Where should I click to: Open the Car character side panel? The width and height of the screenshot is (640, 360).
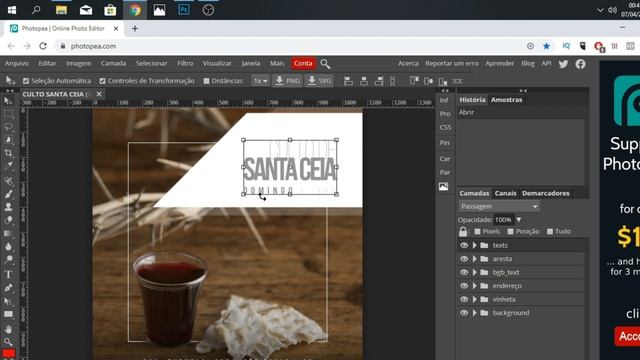pyautogui.click(x=444, y=158)
